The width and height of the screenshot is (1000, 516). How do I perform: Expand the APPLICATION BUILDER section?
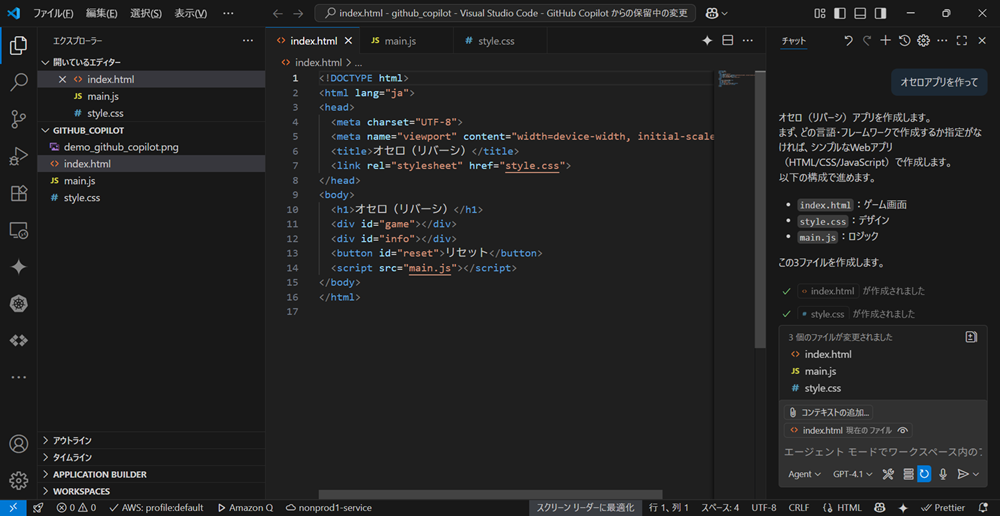click(x=151, y=475)
